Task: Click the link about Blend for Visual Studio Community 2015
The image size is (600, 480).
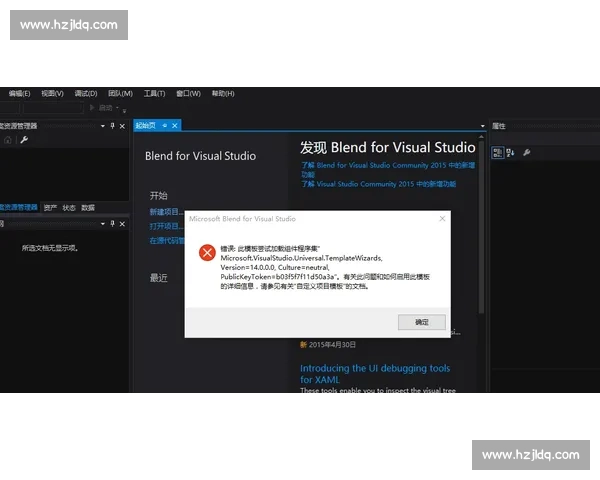Action: (388, 170)
